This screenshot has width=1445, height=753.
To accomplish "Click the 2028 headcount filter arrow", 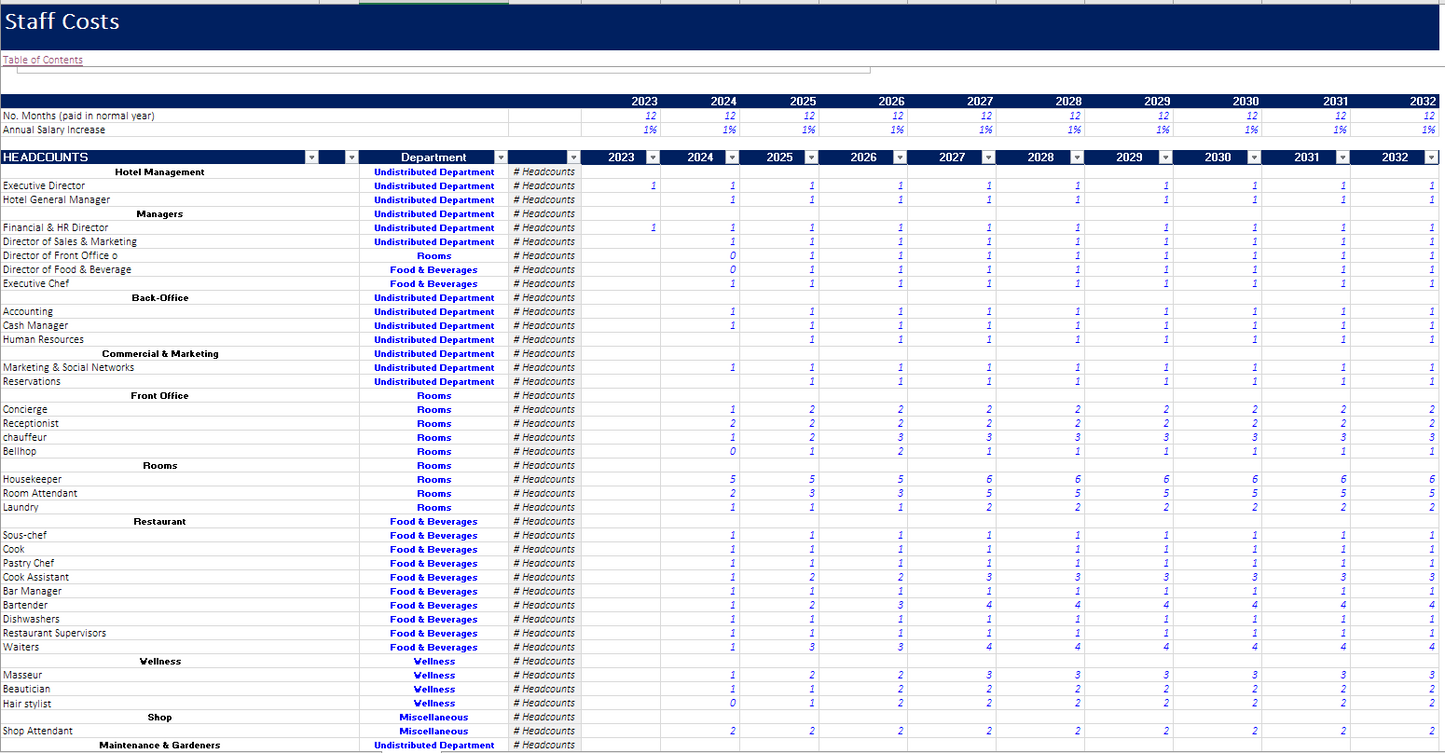I will pyautogui.click(x=1076, y=158).
